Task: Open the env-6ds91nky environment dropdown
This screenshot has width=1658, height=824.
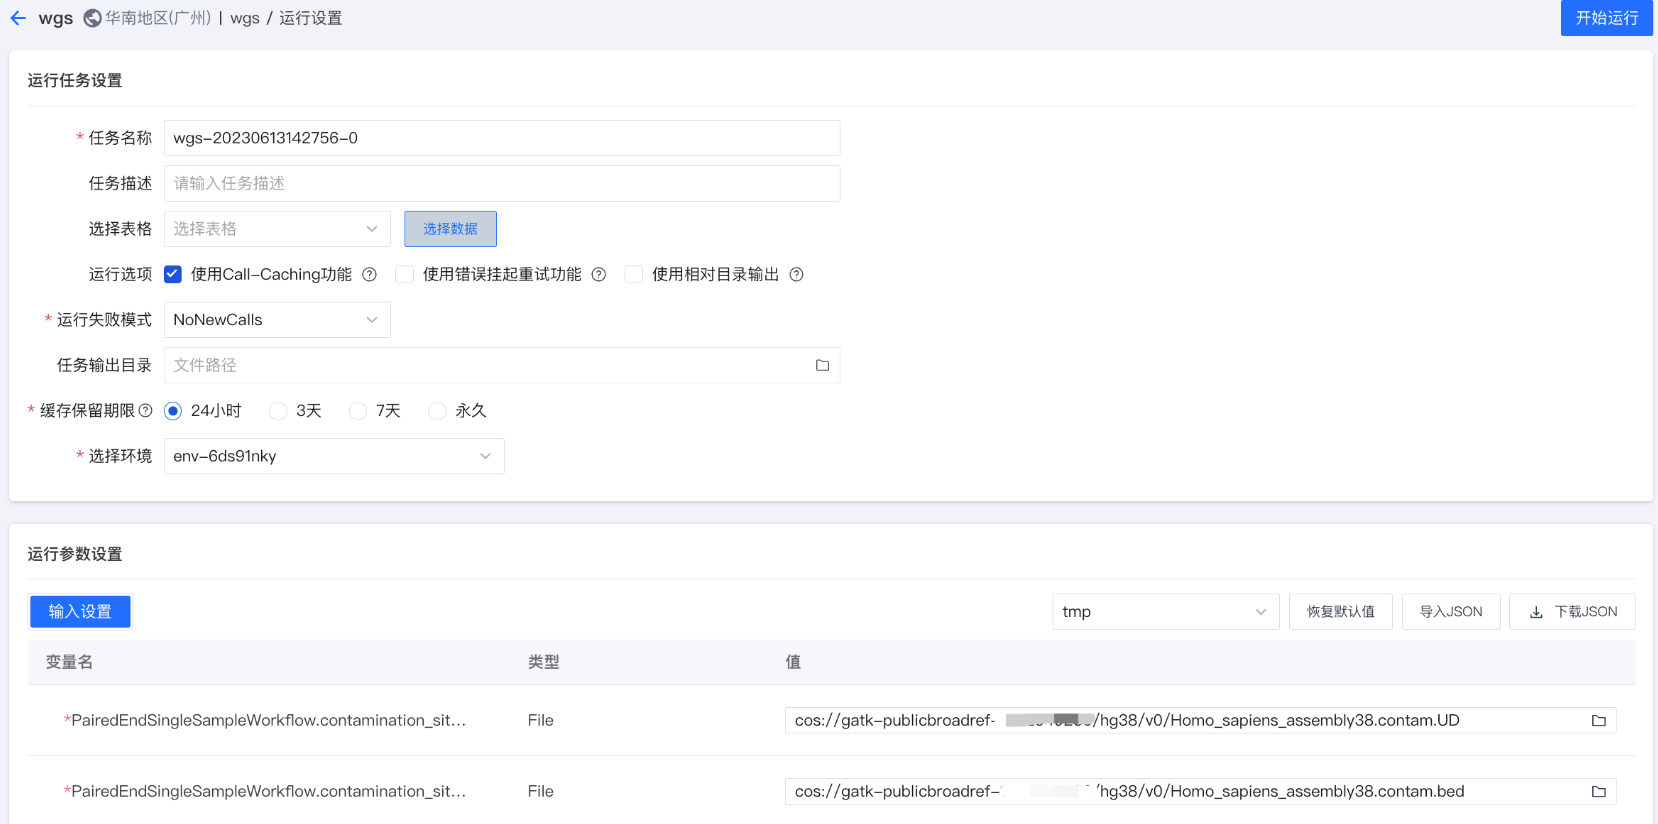Action: [x=334, y=456]
